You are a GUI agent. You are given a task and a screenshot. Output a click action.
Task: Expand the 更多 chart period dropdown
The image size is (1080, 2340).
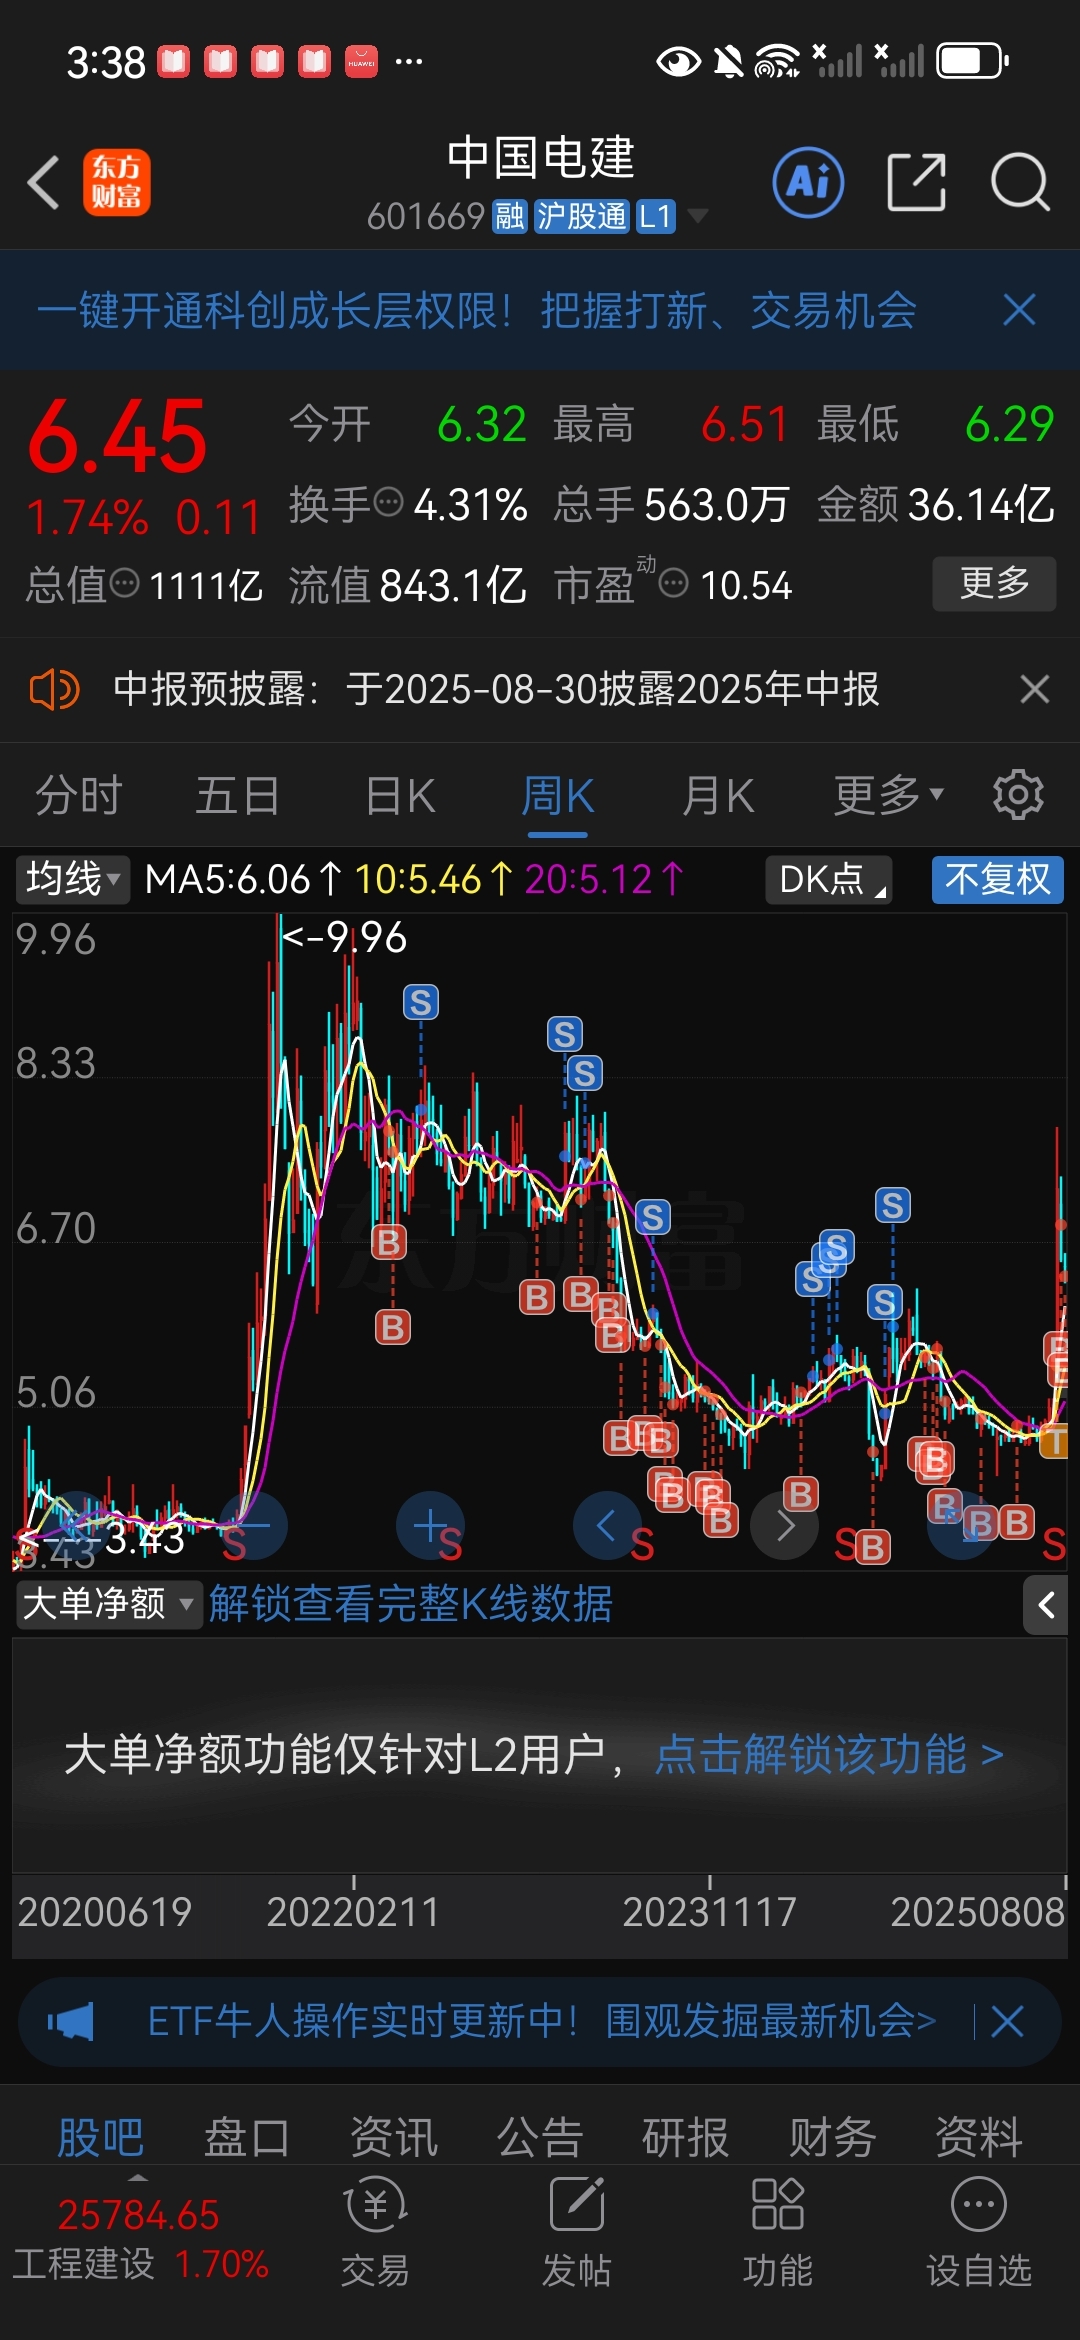coord(888,795)
